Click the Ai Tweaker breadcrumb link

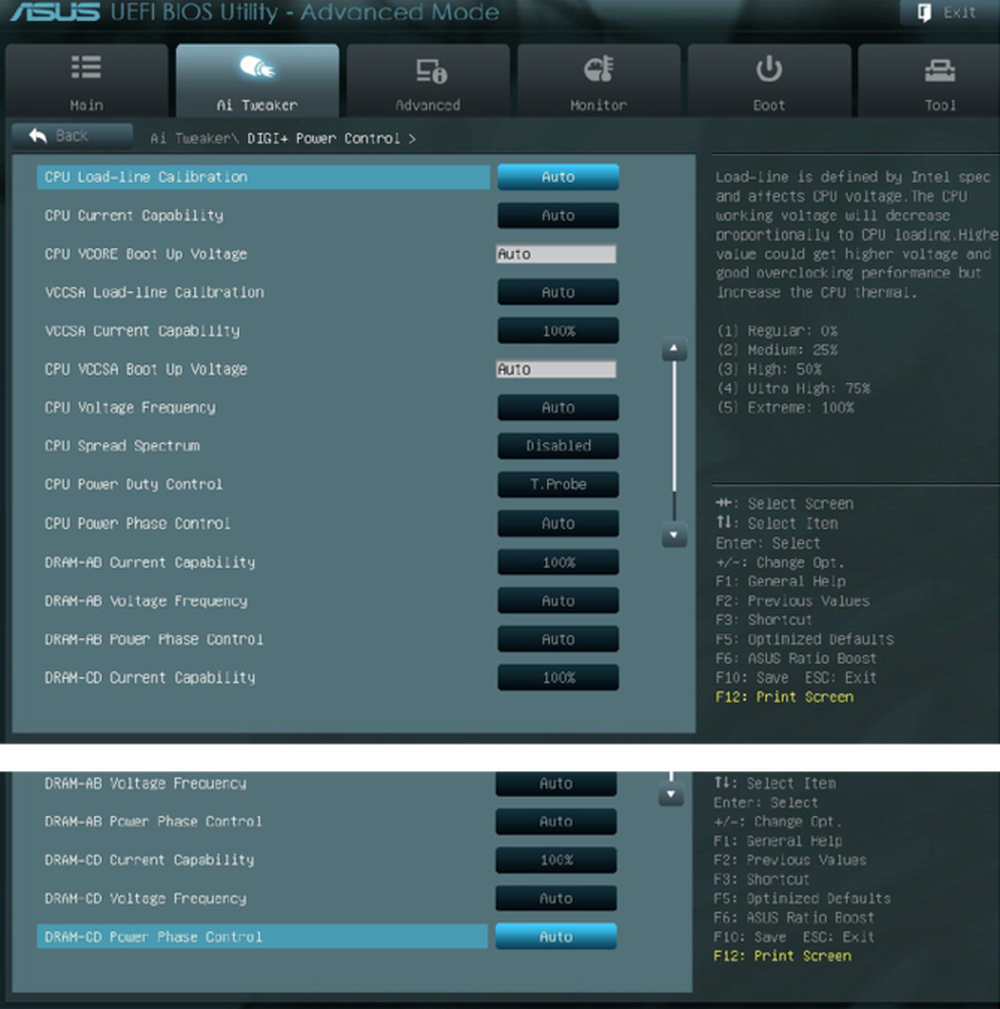click(191, 138)
